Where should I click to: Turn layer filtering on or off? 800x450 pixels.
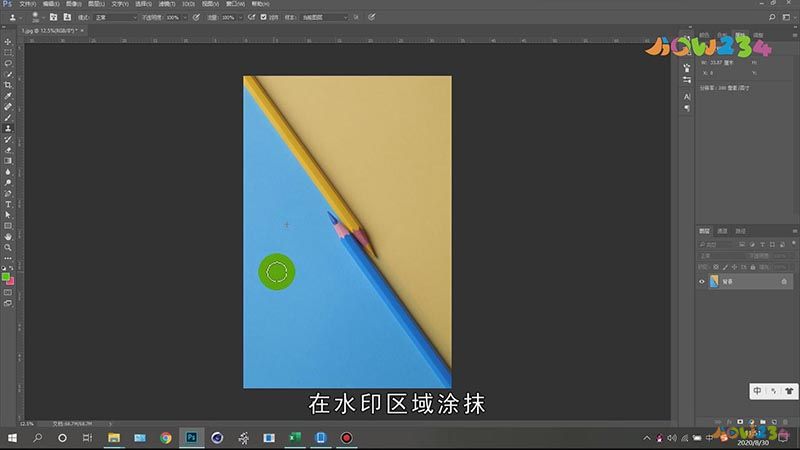coord(793,244)
